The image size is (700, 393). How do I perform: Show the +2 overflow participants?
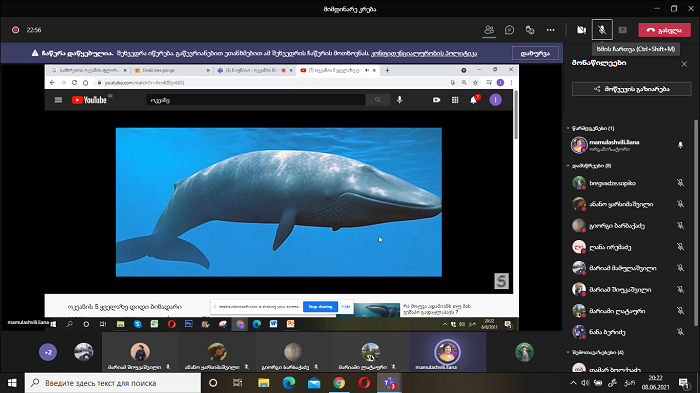pos(48,352)
